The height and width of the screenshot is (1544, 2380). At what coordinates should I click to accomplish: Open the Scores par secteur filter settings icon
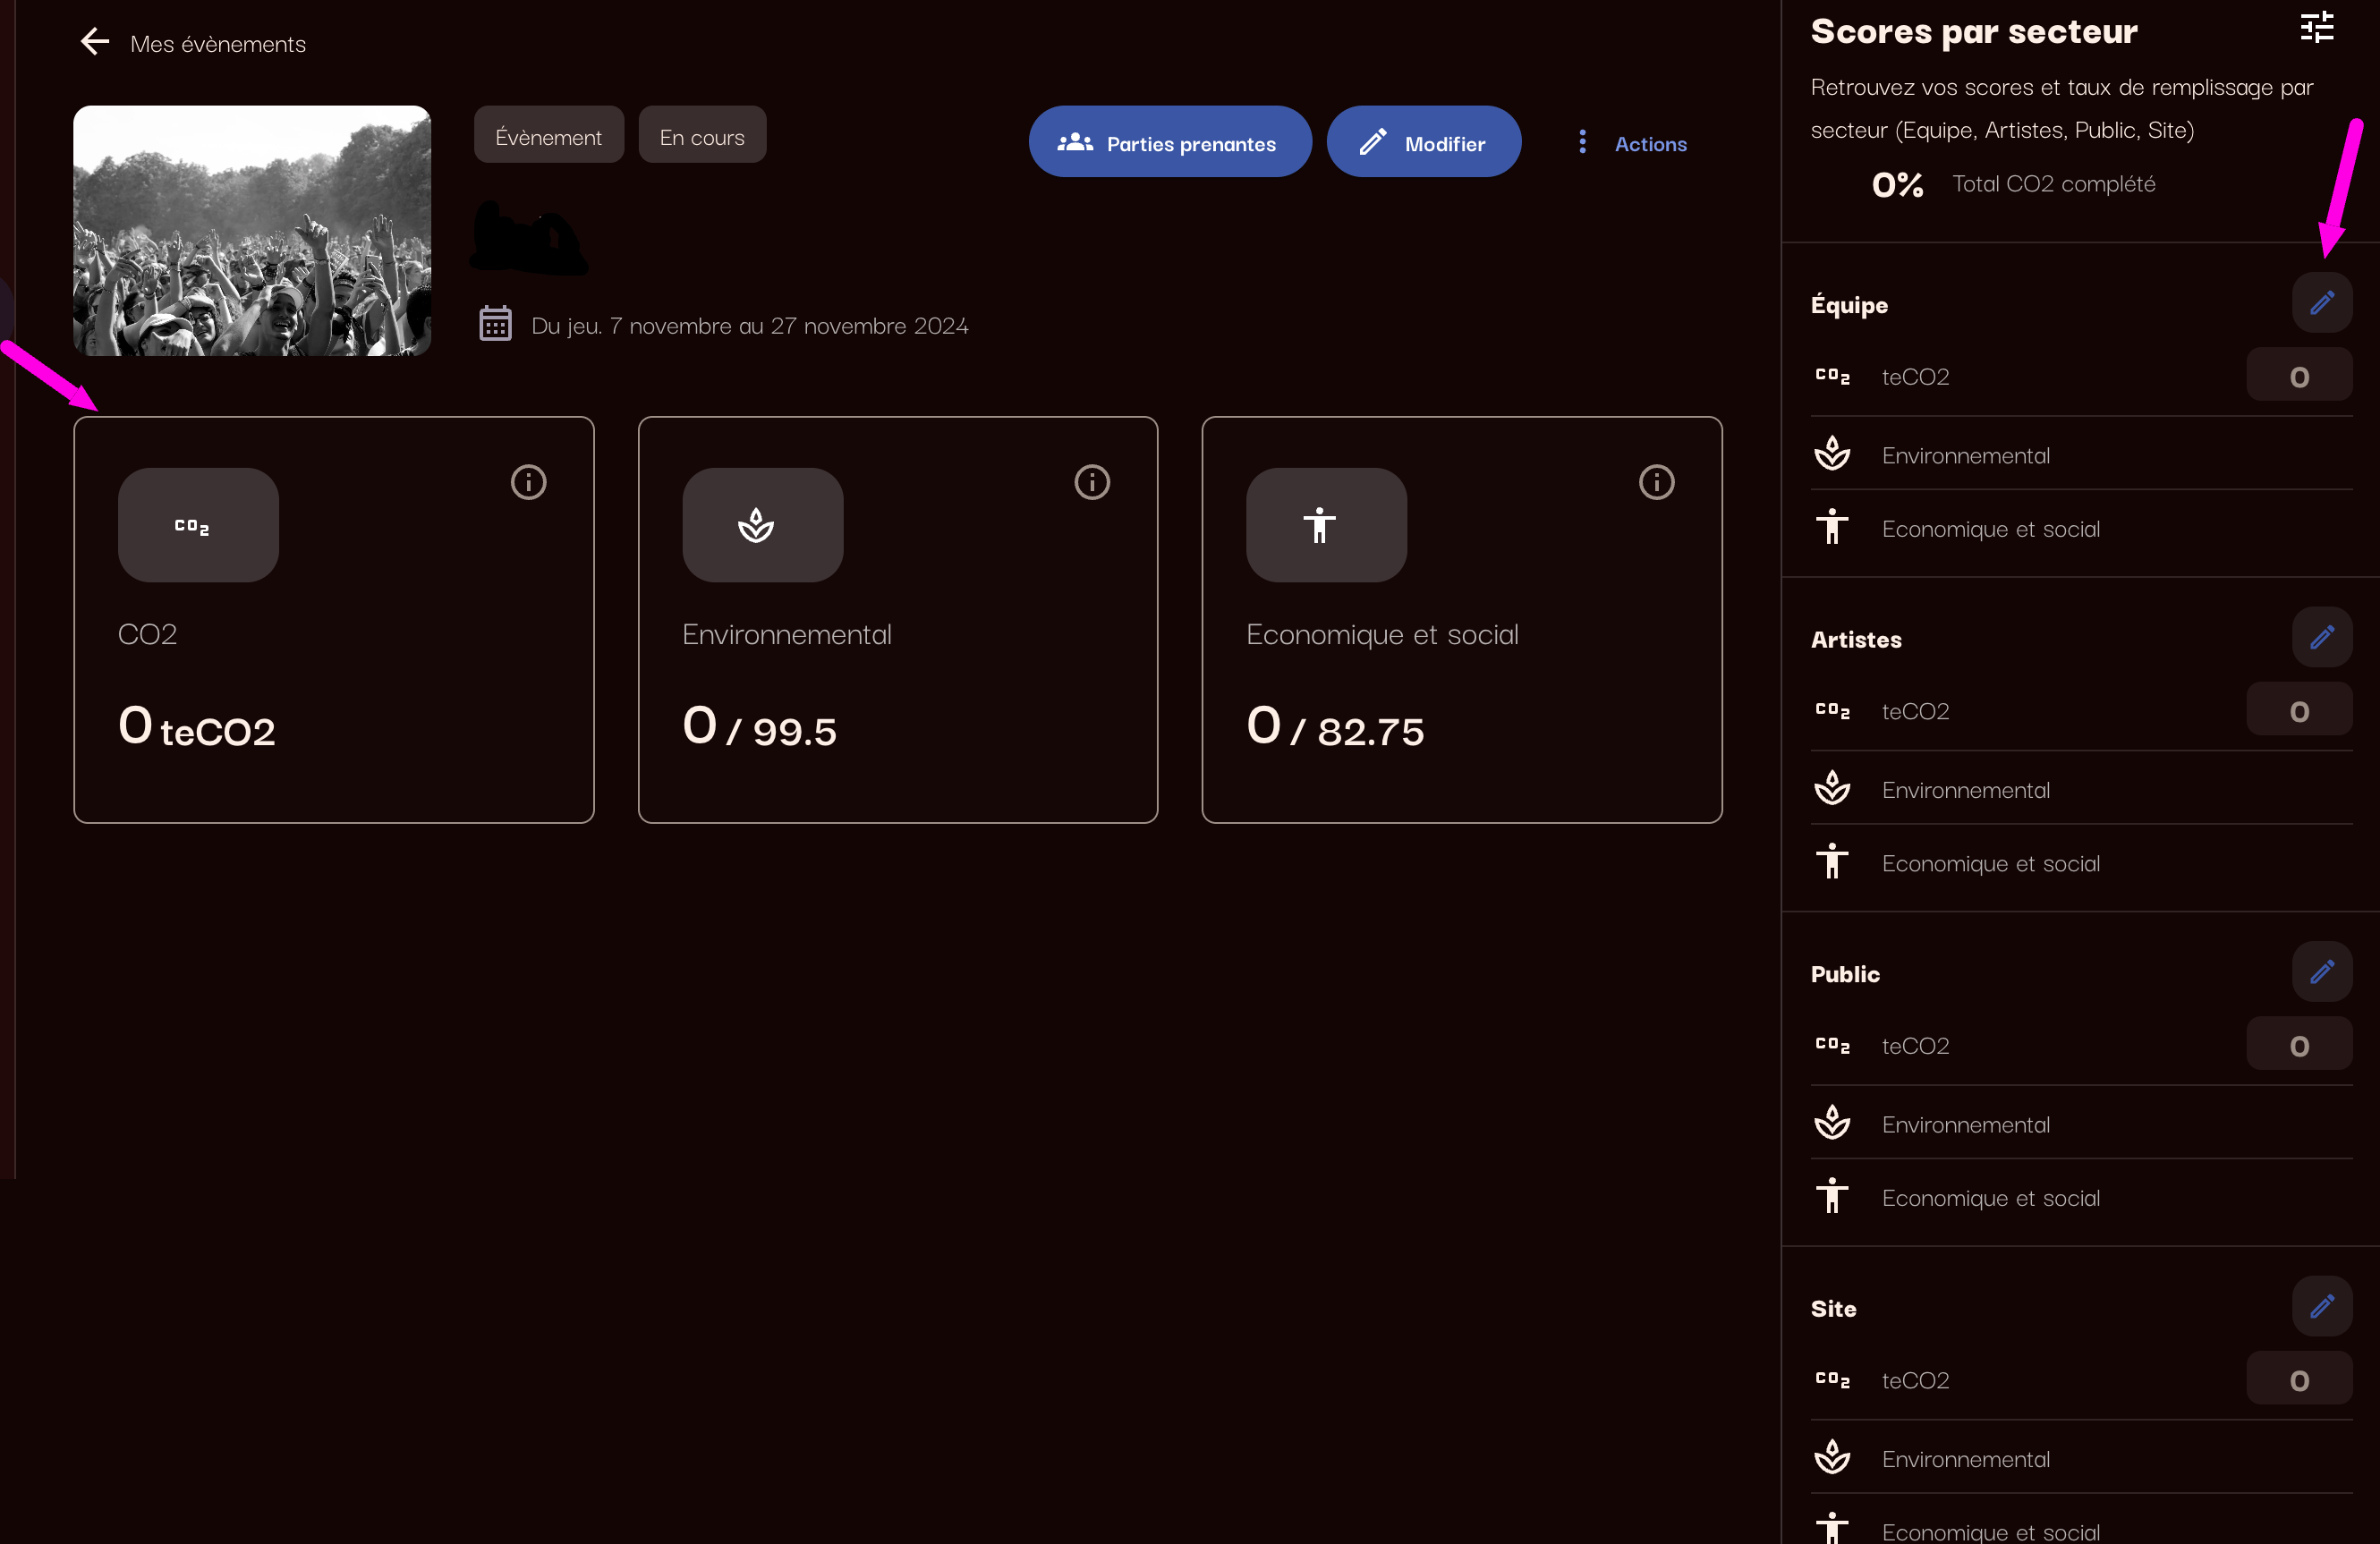point(2316,28)
